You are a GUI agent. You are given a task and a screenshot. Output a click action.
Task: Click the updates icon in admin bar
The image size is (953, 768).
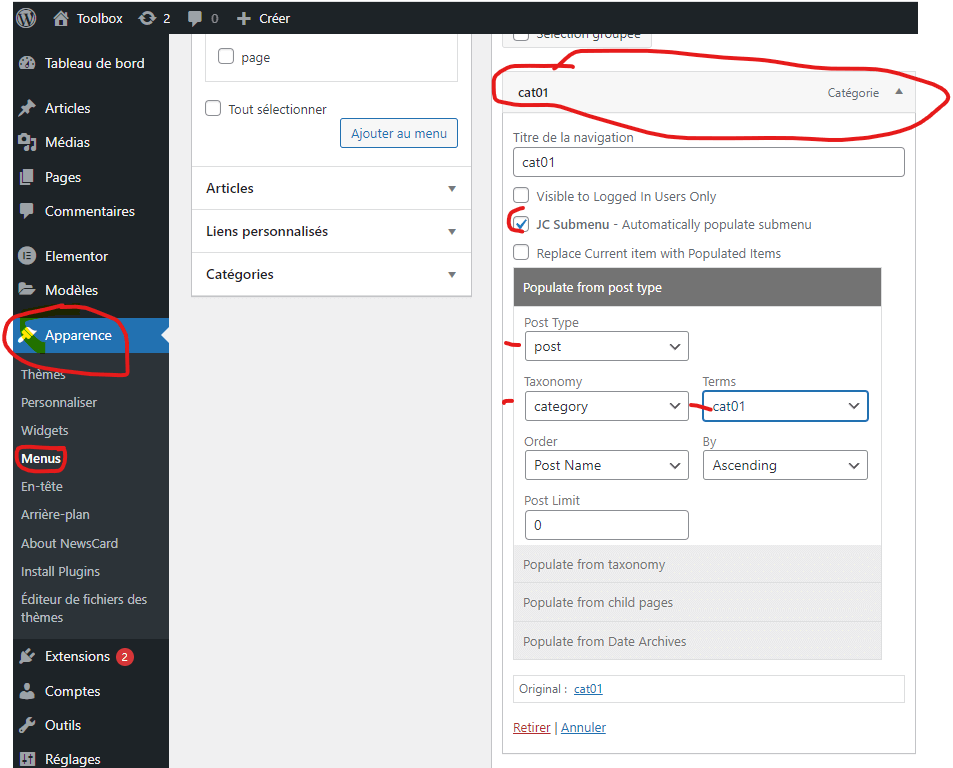(148, 18)
